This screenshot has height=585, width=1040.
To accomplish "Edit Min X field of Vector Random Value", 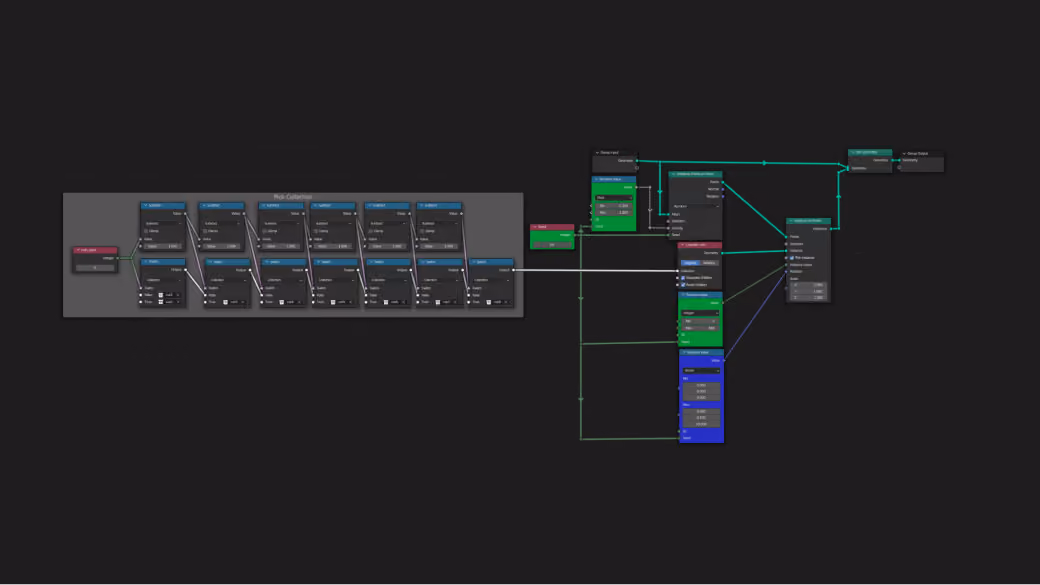I will tap(701, 385).
